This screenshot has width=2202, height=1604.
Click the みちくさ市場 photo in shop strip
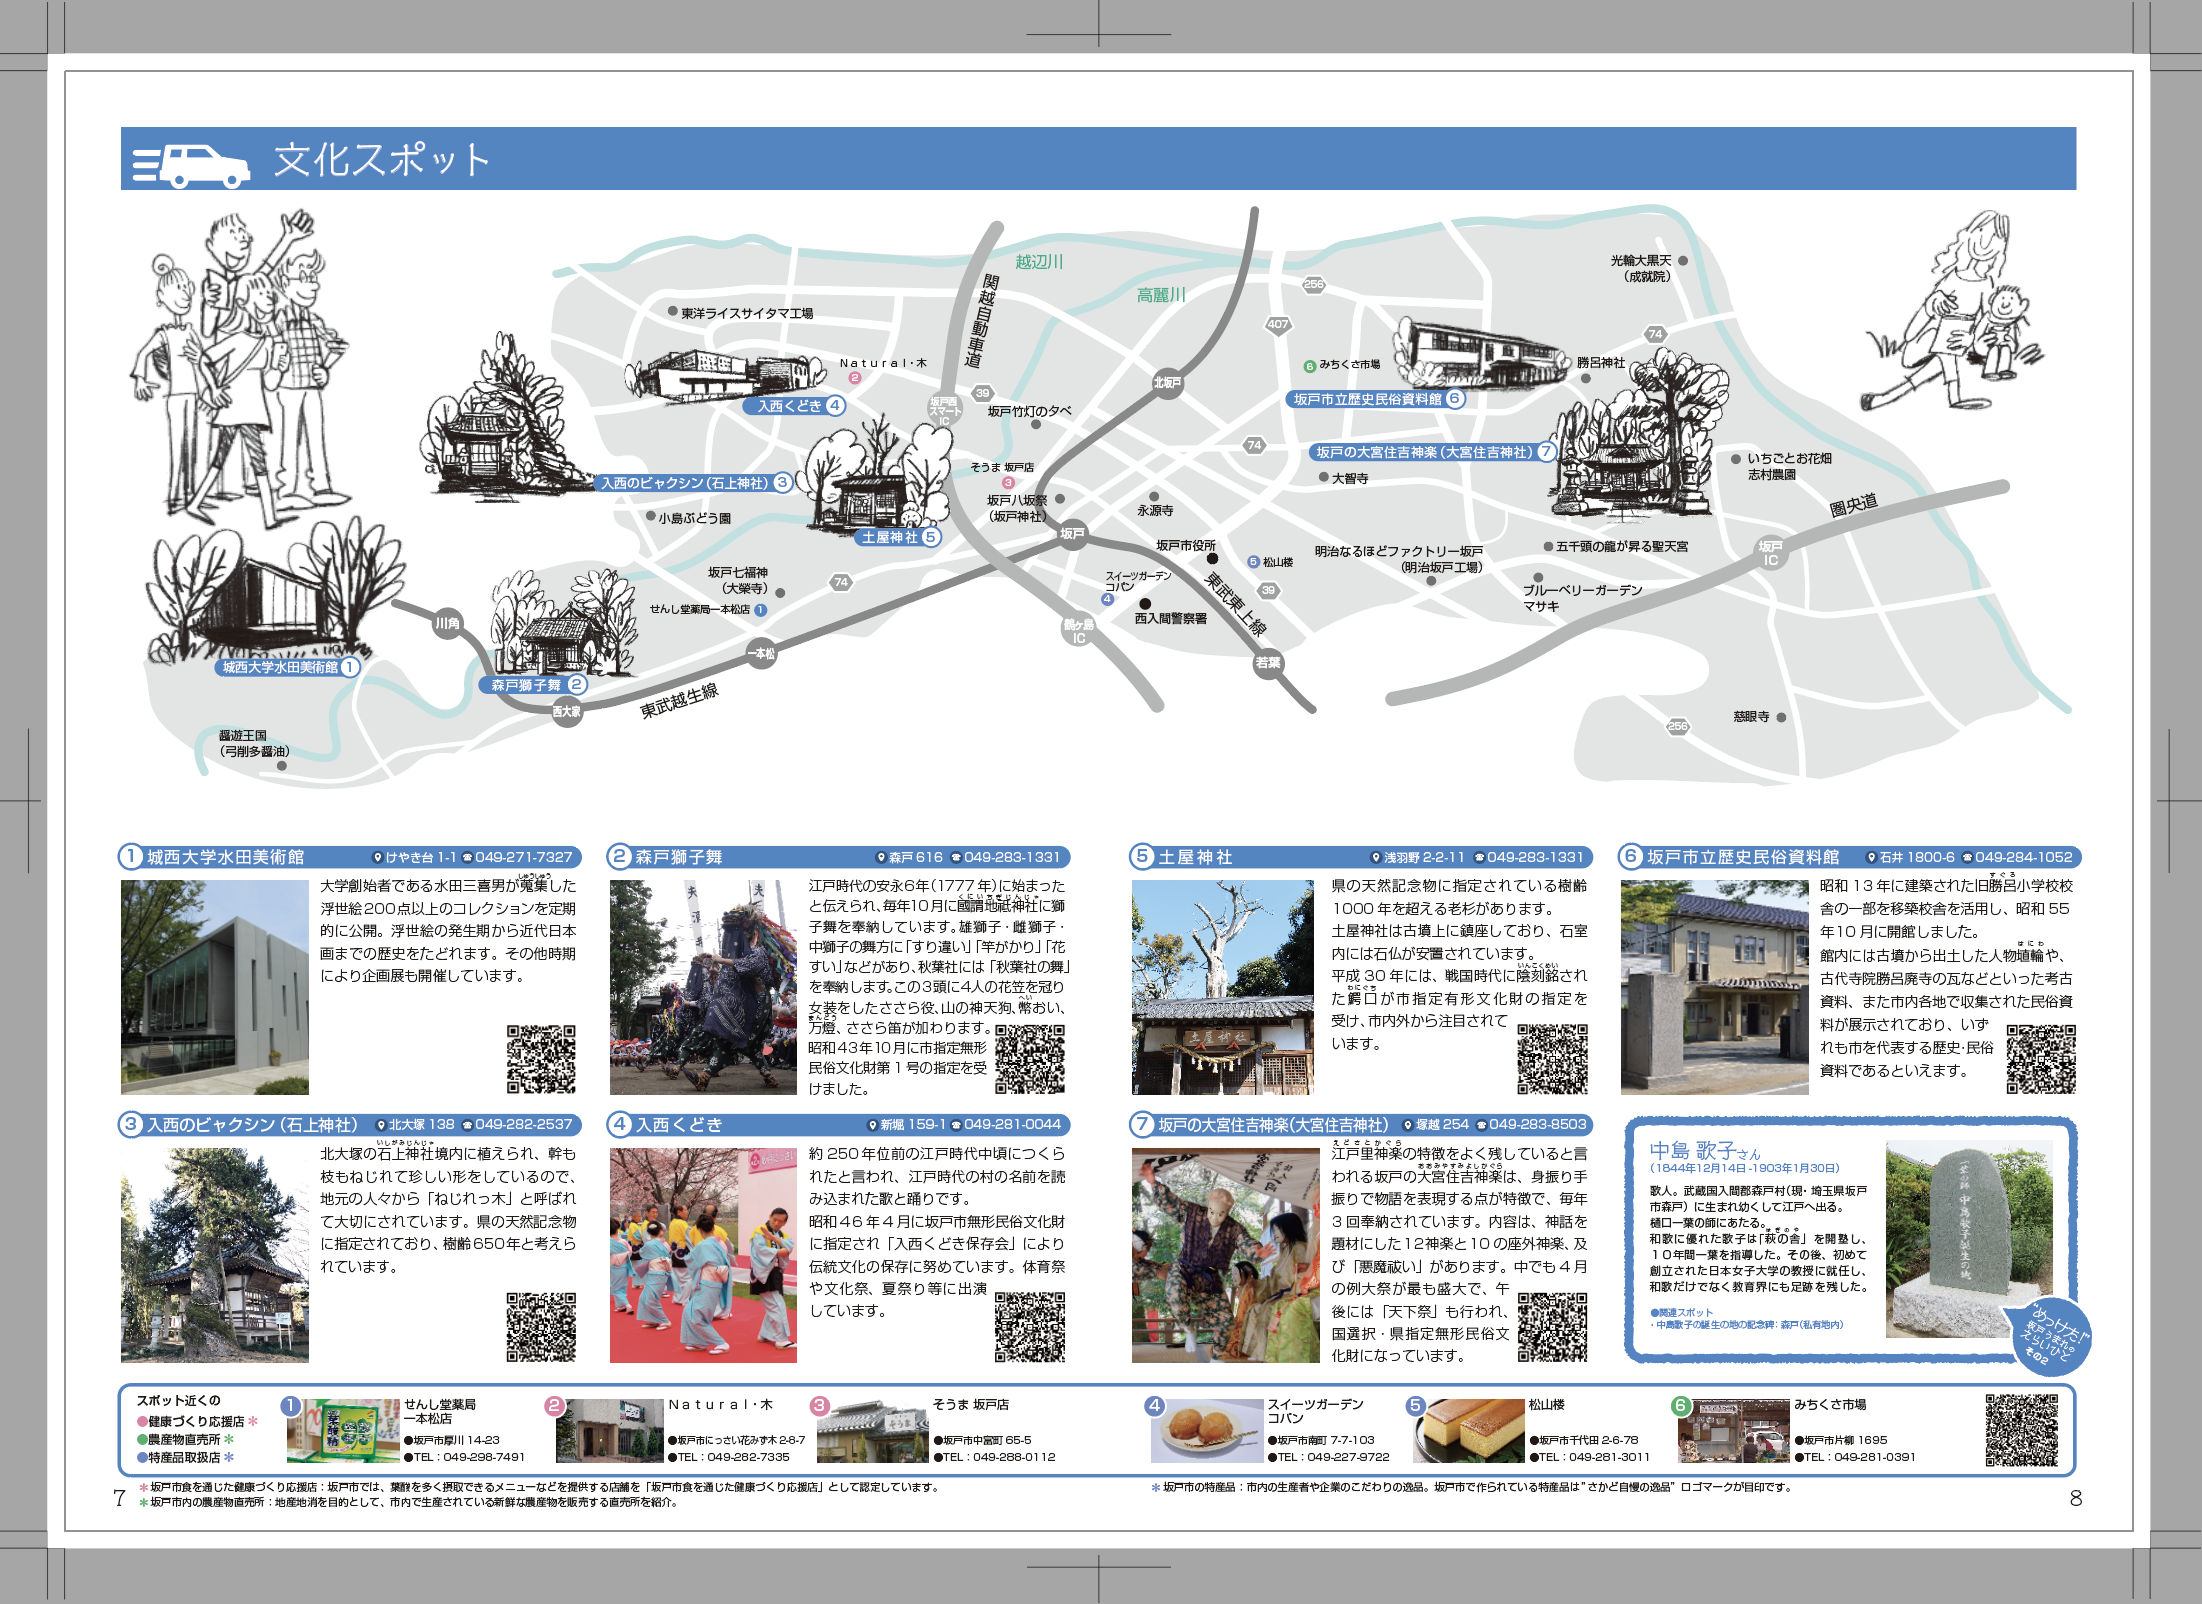(x=1733, y=1431)
